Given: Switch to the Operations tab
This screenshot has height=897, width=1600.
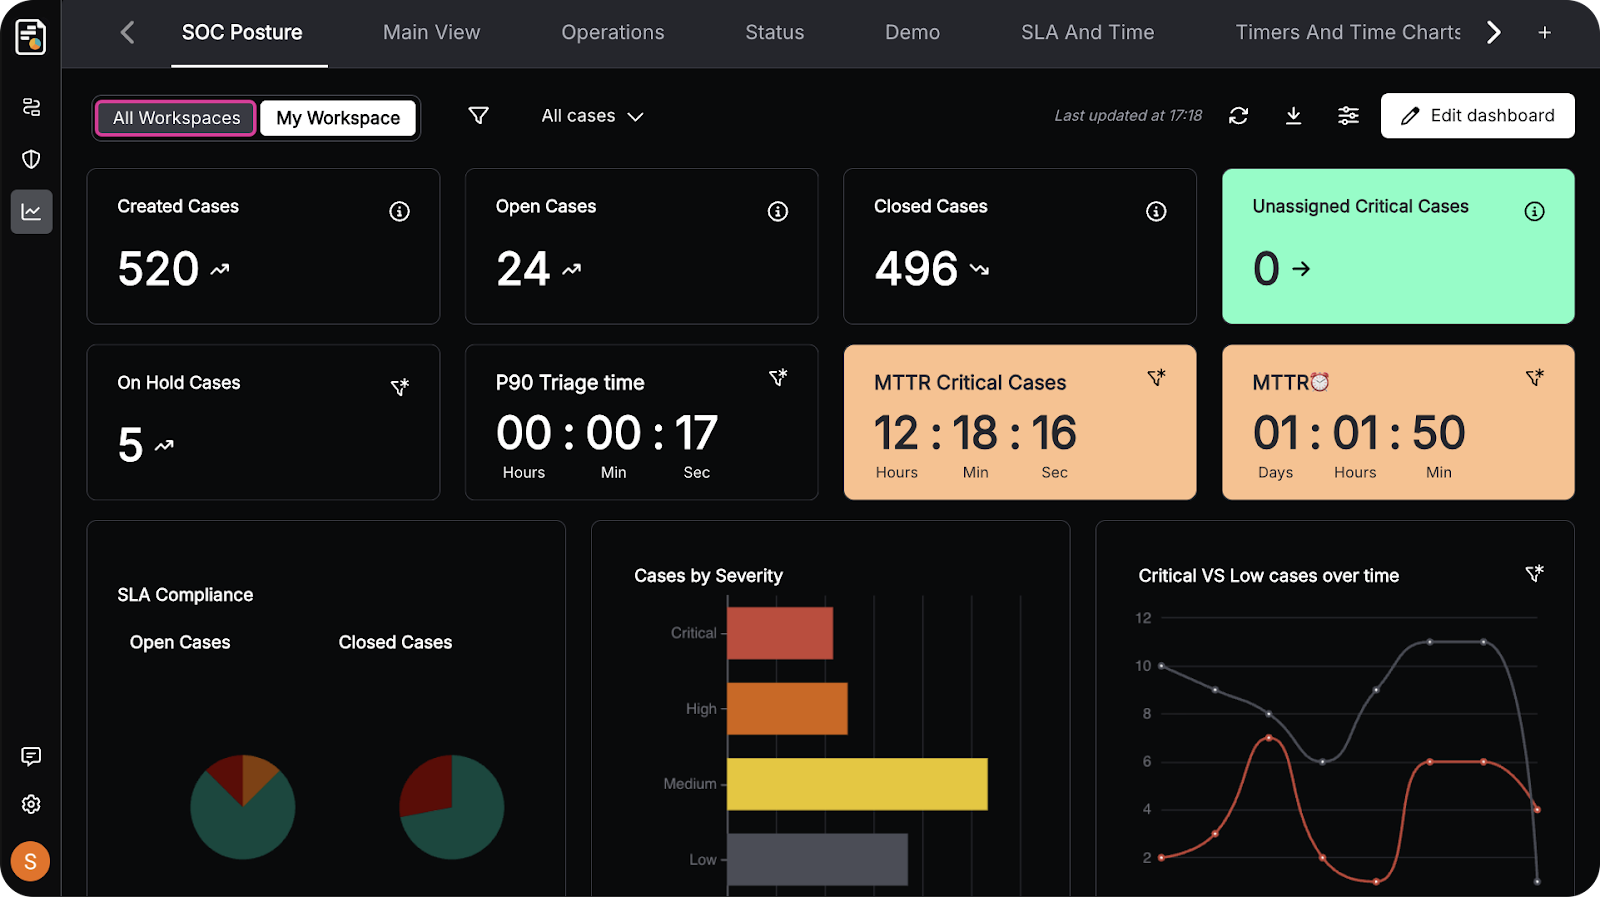Looking at the screenshot, I should 612,32.
